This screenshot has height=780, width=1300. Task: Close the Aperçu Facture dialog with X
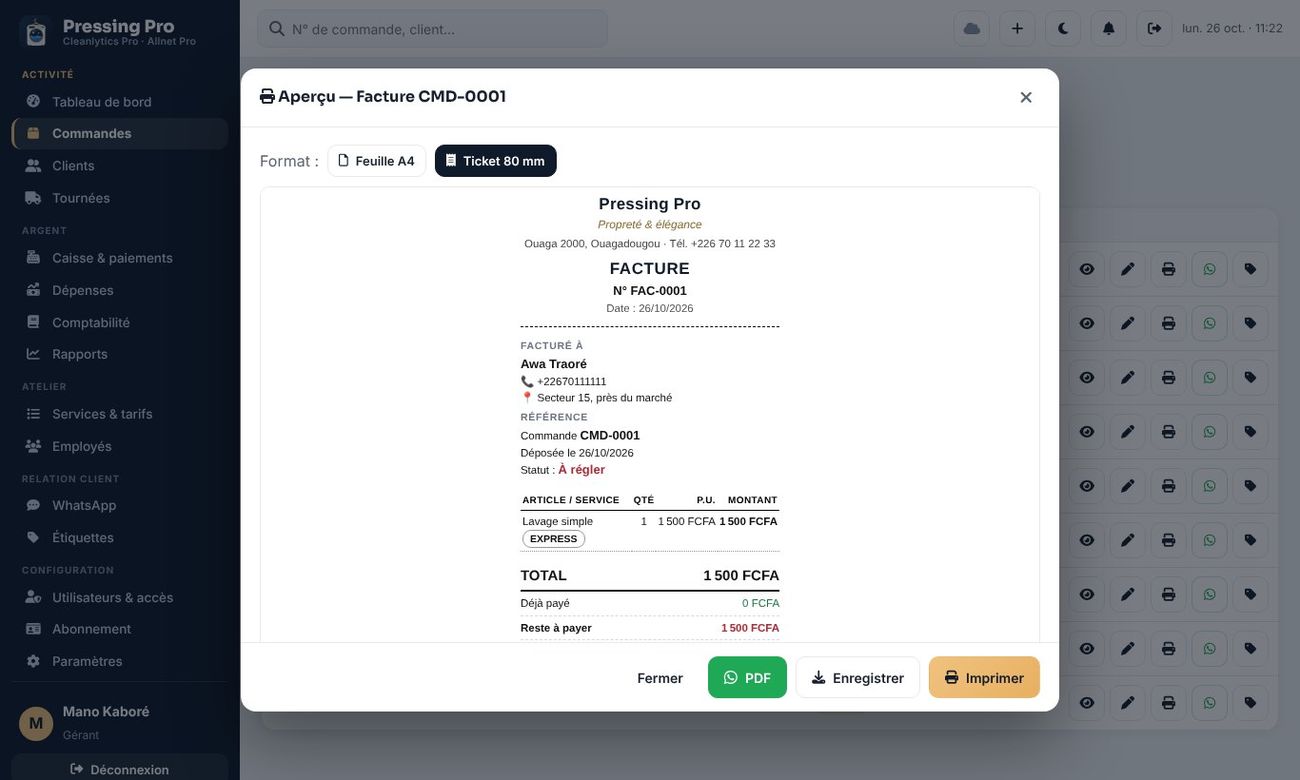coord(1026,97)
